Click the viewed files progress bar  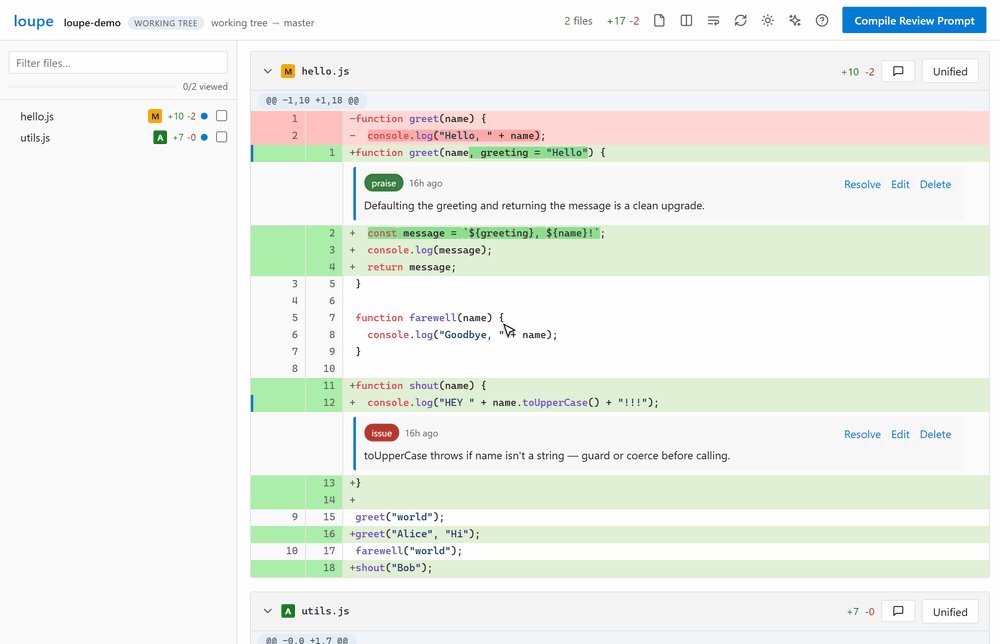[92, 86]
